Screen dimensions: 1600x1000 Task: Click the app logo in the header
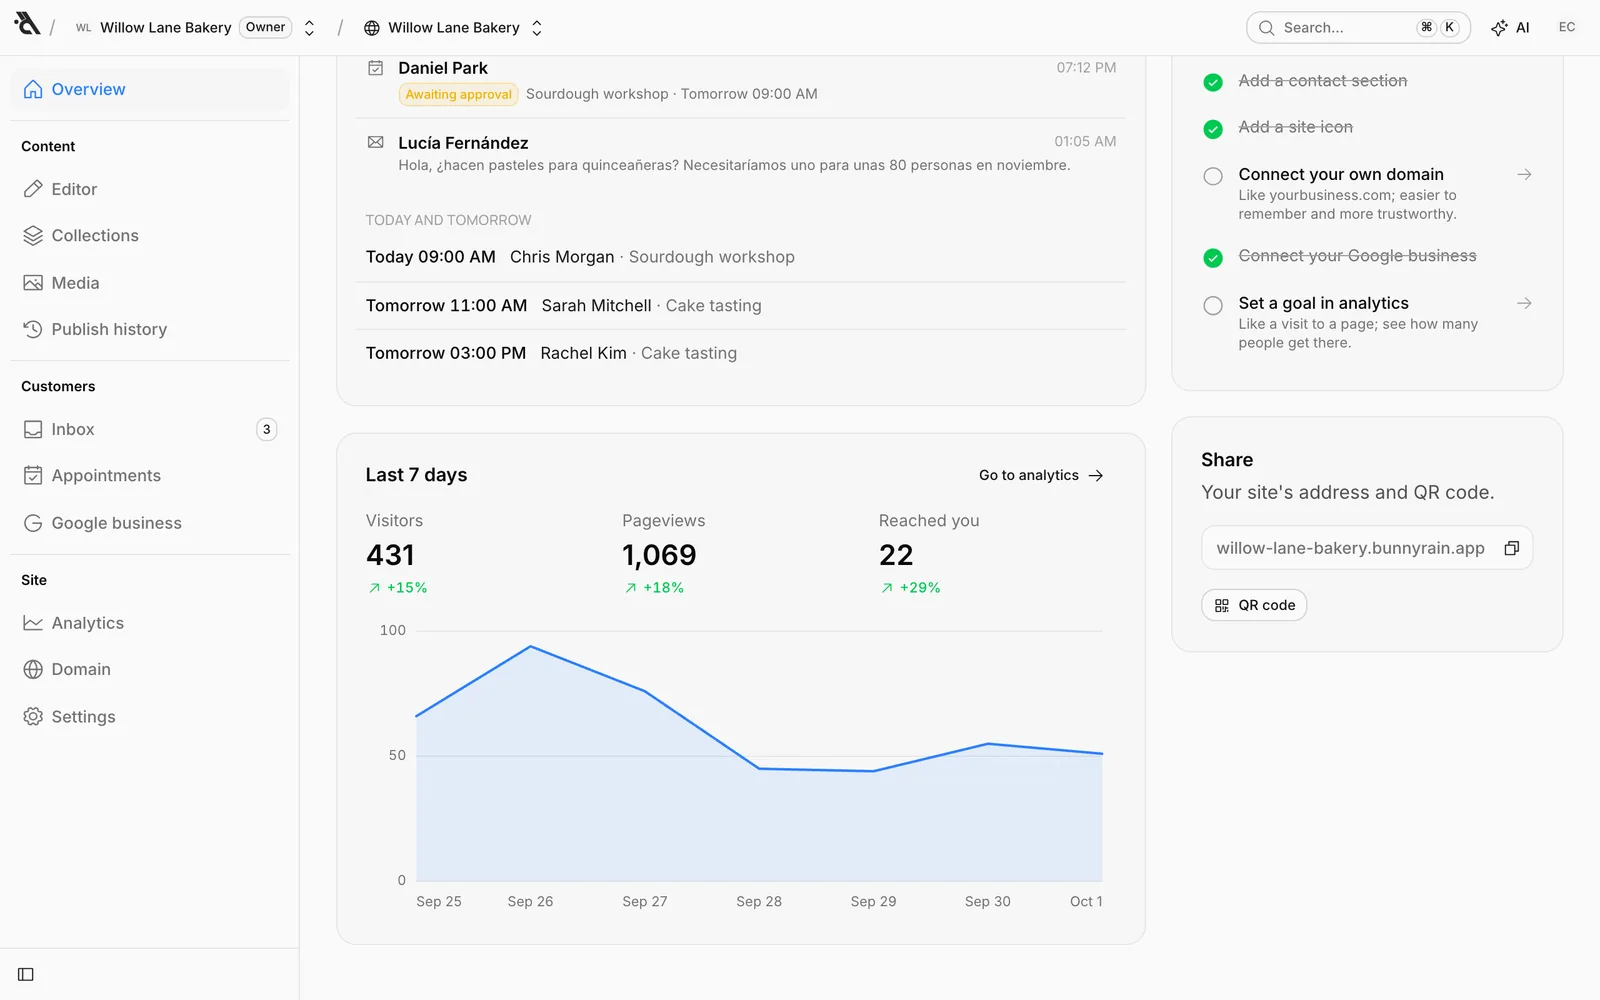[x=27, y=24]
